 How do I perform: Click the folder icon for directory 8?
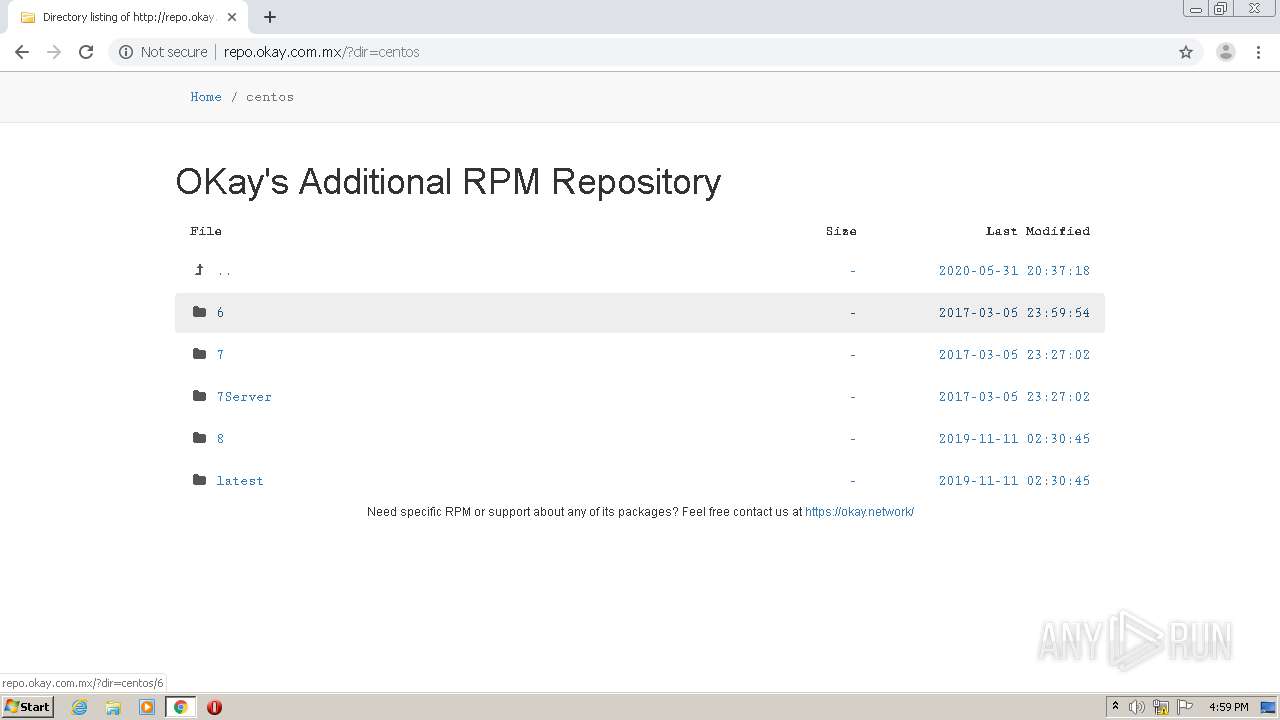(200, 438)
